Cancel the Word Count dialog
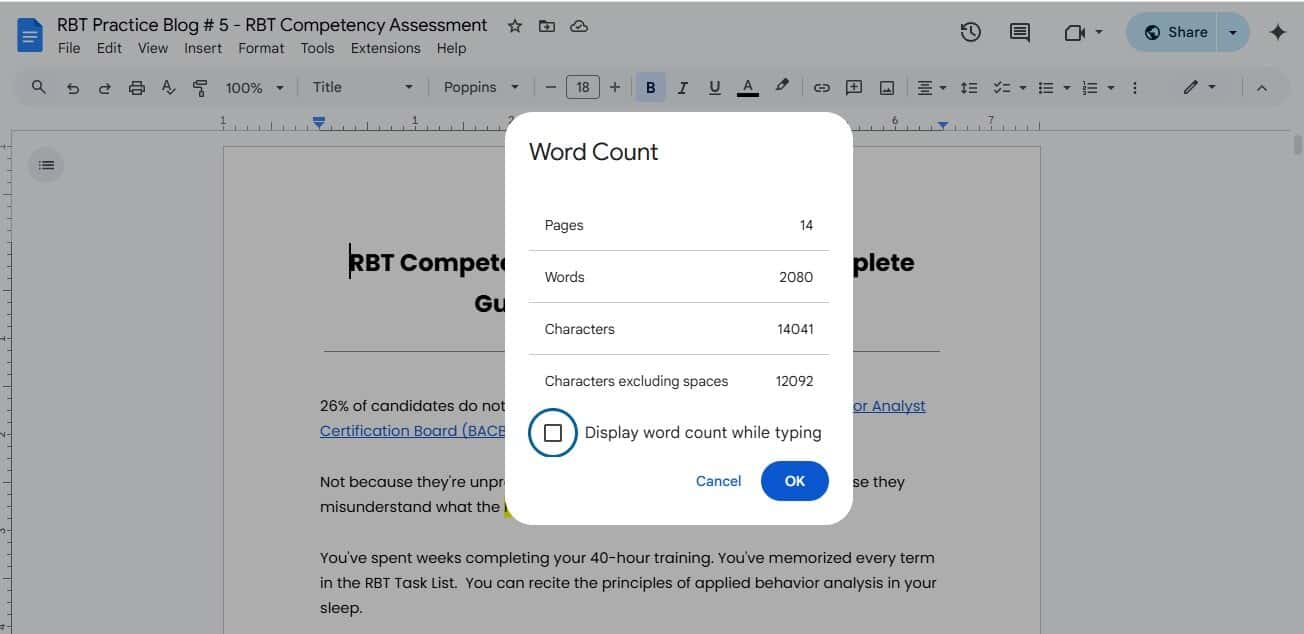 [718, 481]
